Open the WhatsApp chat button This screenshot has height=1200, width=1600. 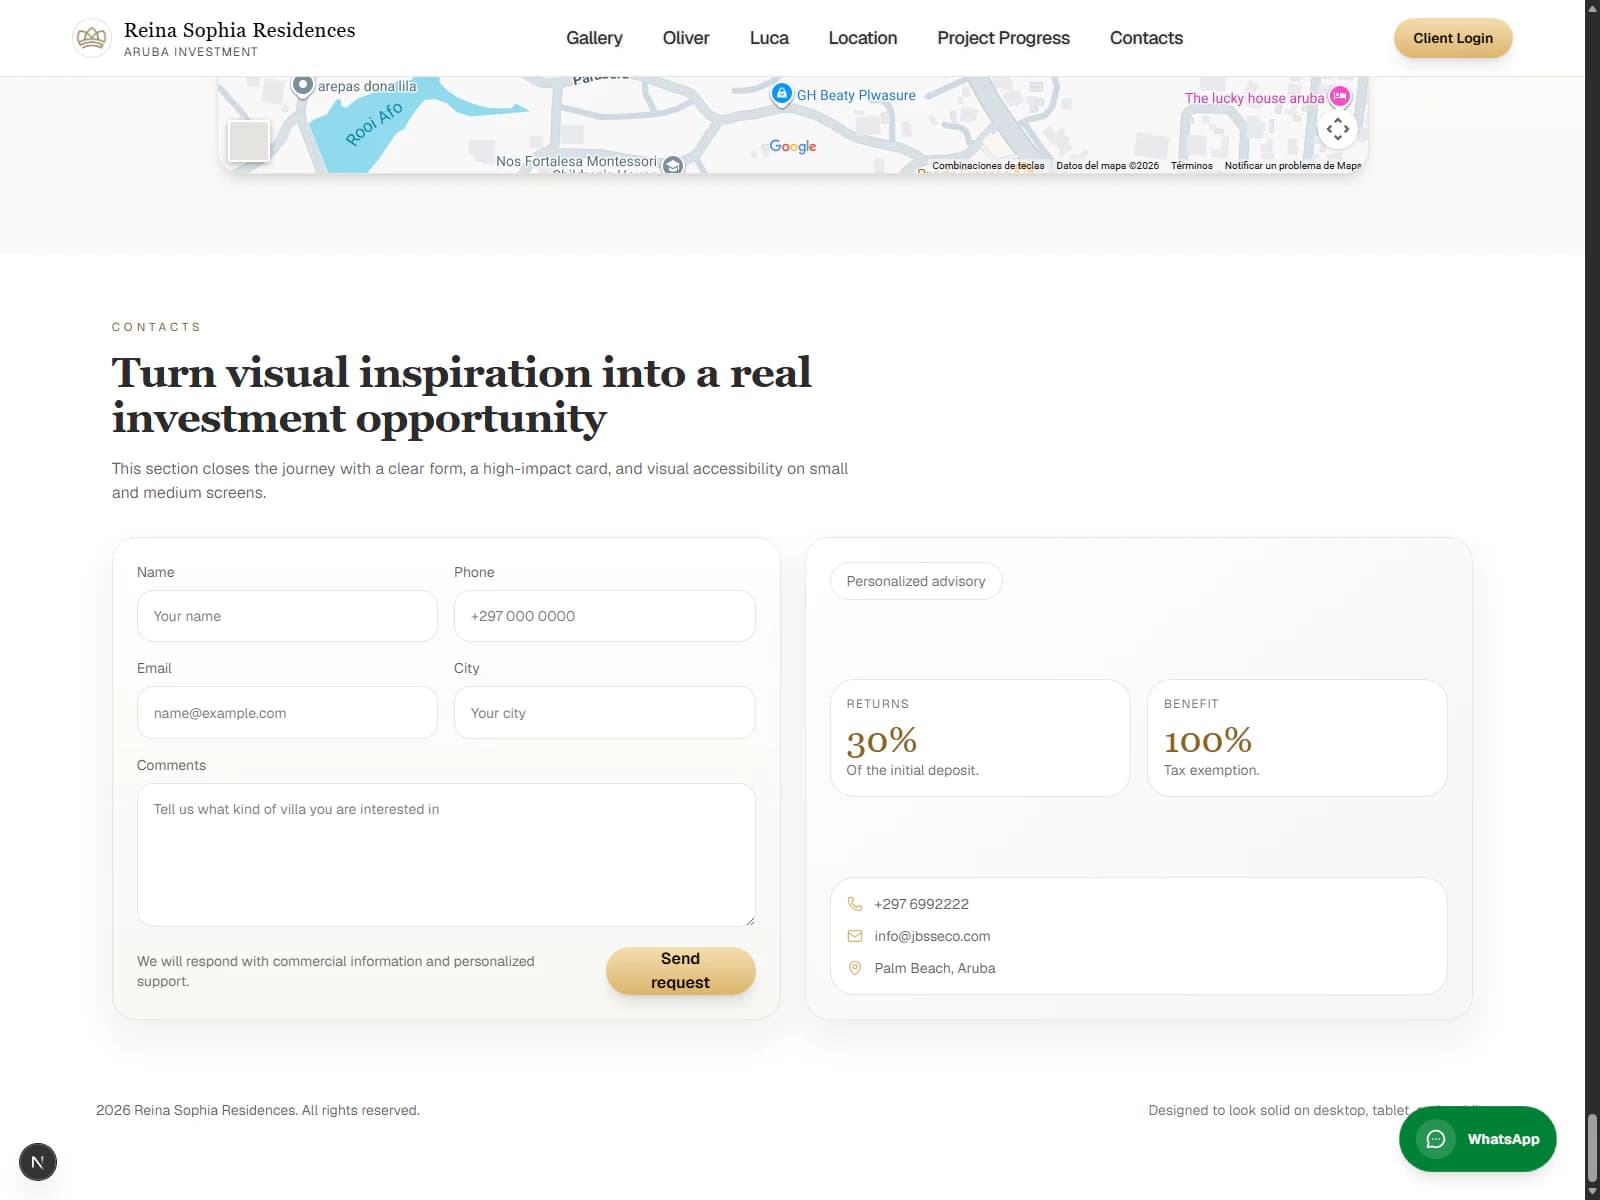pyautogui.click(x=1477, y=1139)
